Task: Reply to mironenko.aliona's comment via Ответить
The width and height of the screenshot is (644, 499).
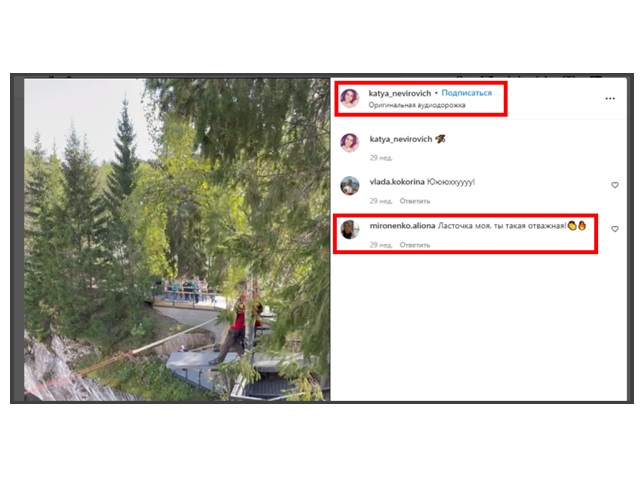Action: pos(415,245)
